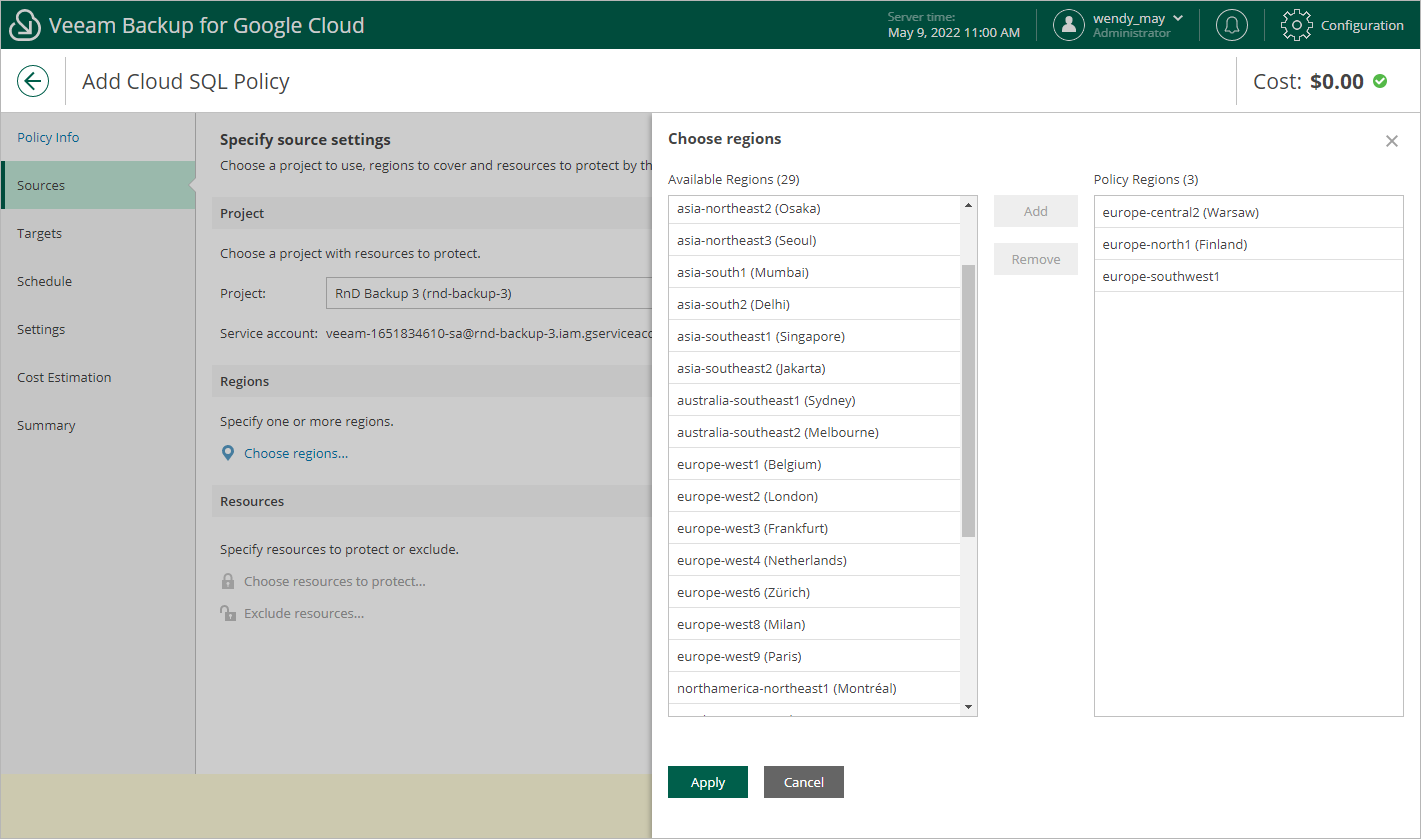1421x839 pixels.
Task: Click the Available Regions scroll down arrow
Action: pos(968,707)
